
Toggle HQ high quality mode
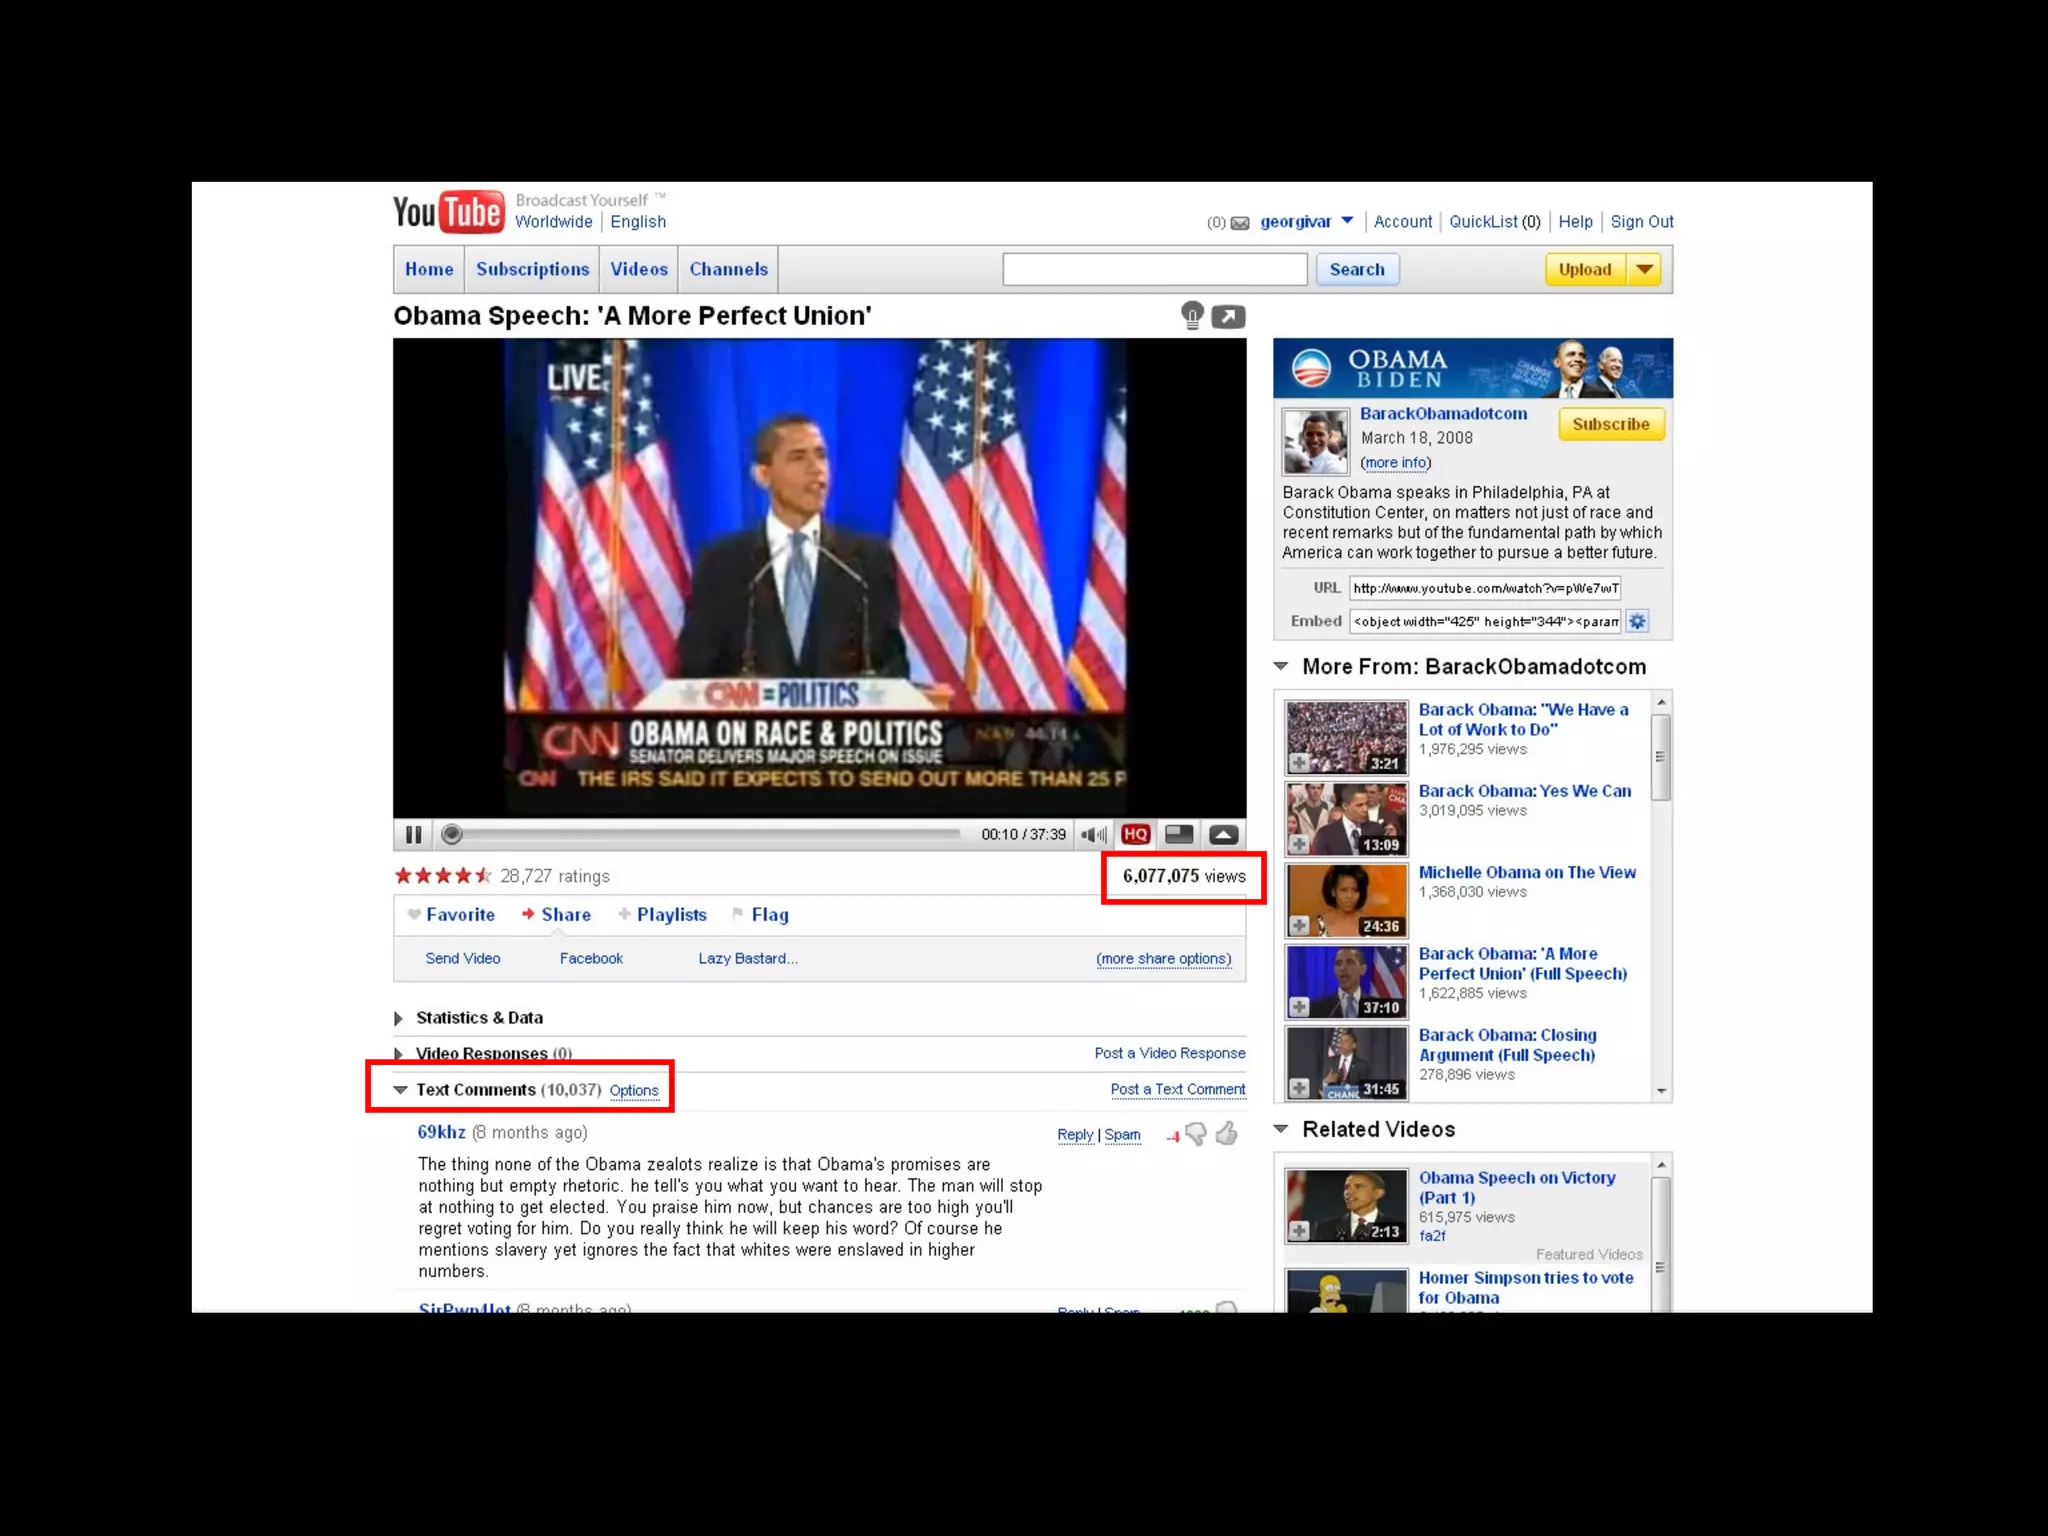1135,834
